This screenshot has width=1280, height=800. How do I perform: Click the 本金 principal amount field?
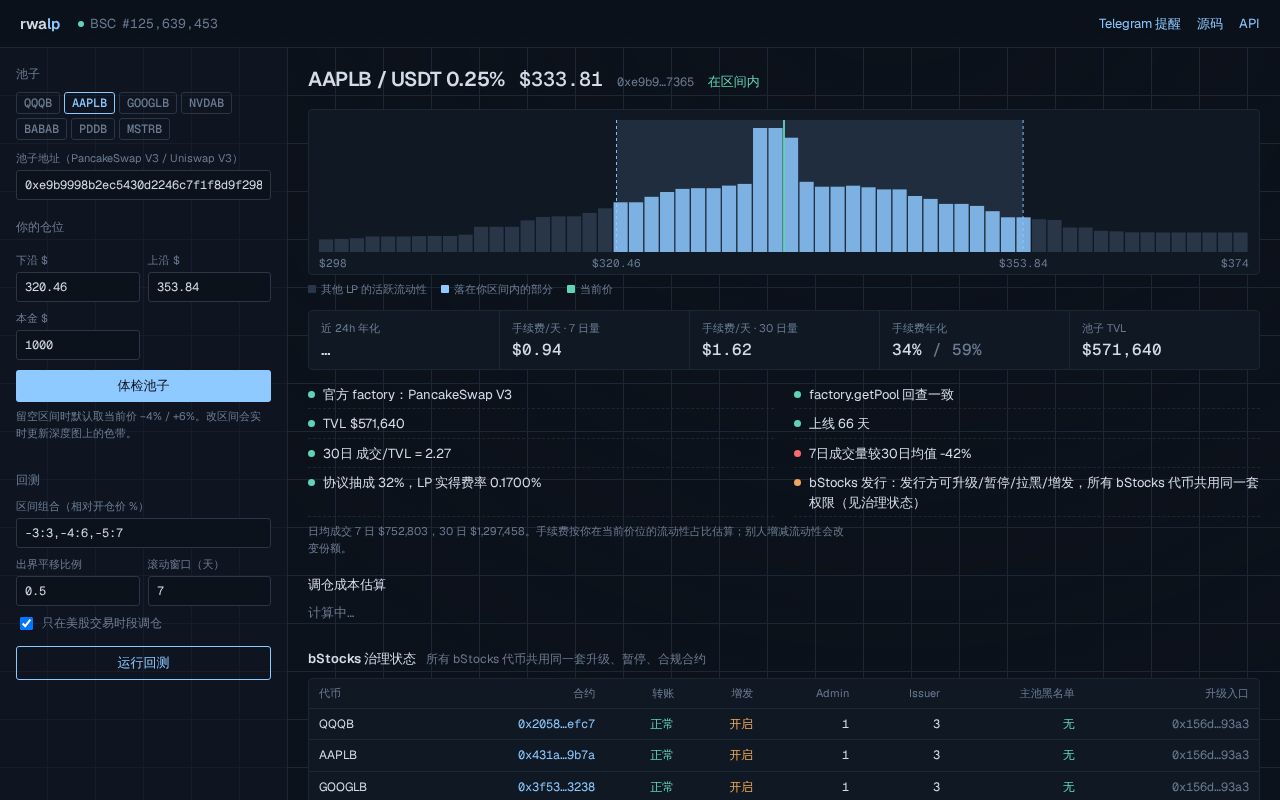[x=78, y=345]
